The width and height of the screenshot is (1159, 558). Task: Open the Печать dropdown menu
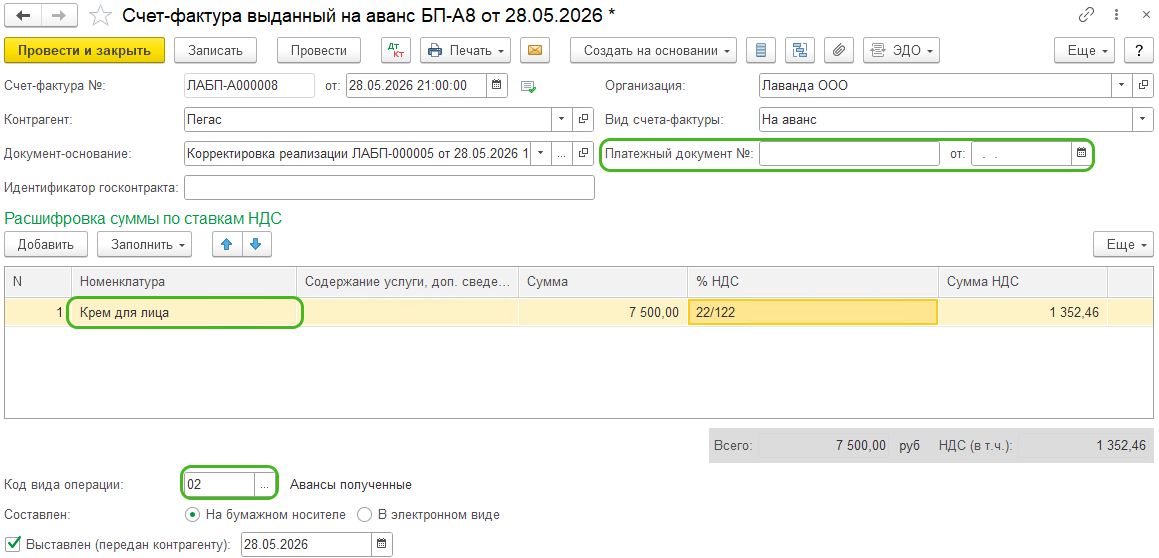[466, 50]
